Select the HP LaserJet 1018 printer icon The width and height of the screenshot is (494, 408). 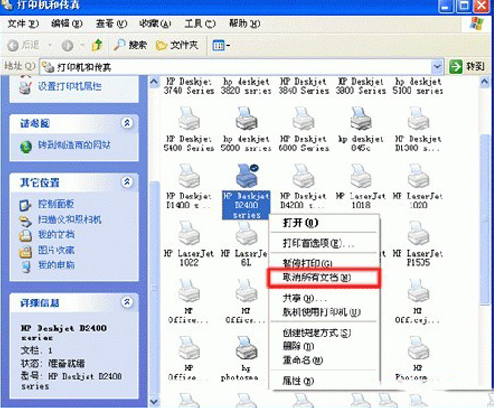361,176
